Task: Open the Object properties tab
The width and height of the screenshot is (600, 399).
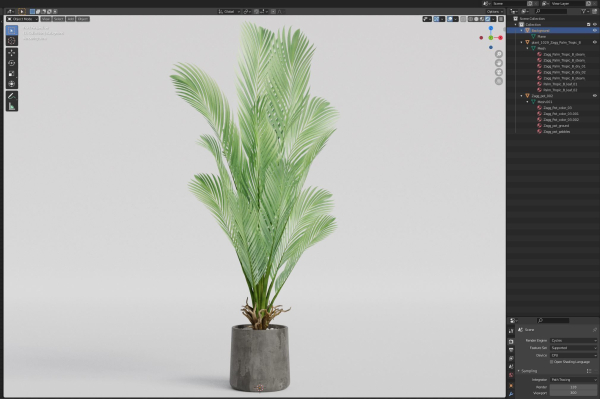Action: click(x=511, y=386)
